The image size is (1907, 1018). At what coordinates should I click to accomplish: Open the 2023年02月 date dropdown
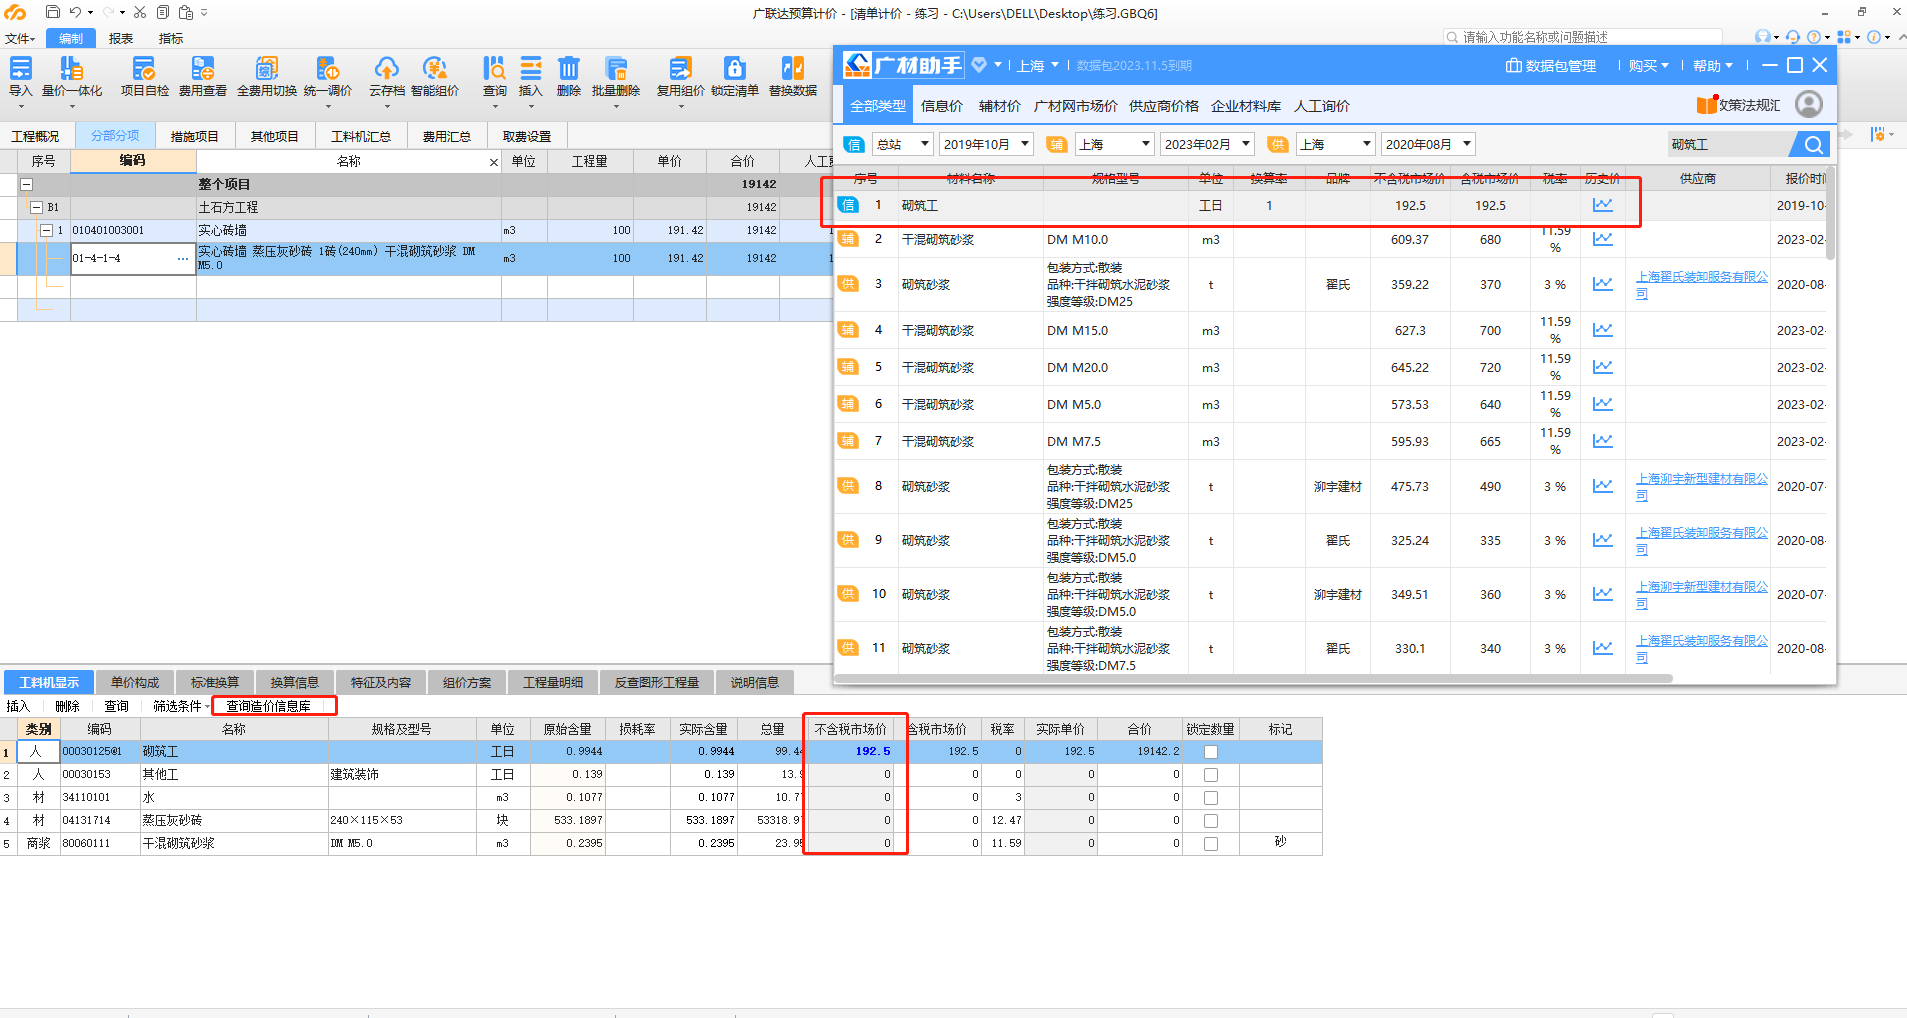point(1207,145)
